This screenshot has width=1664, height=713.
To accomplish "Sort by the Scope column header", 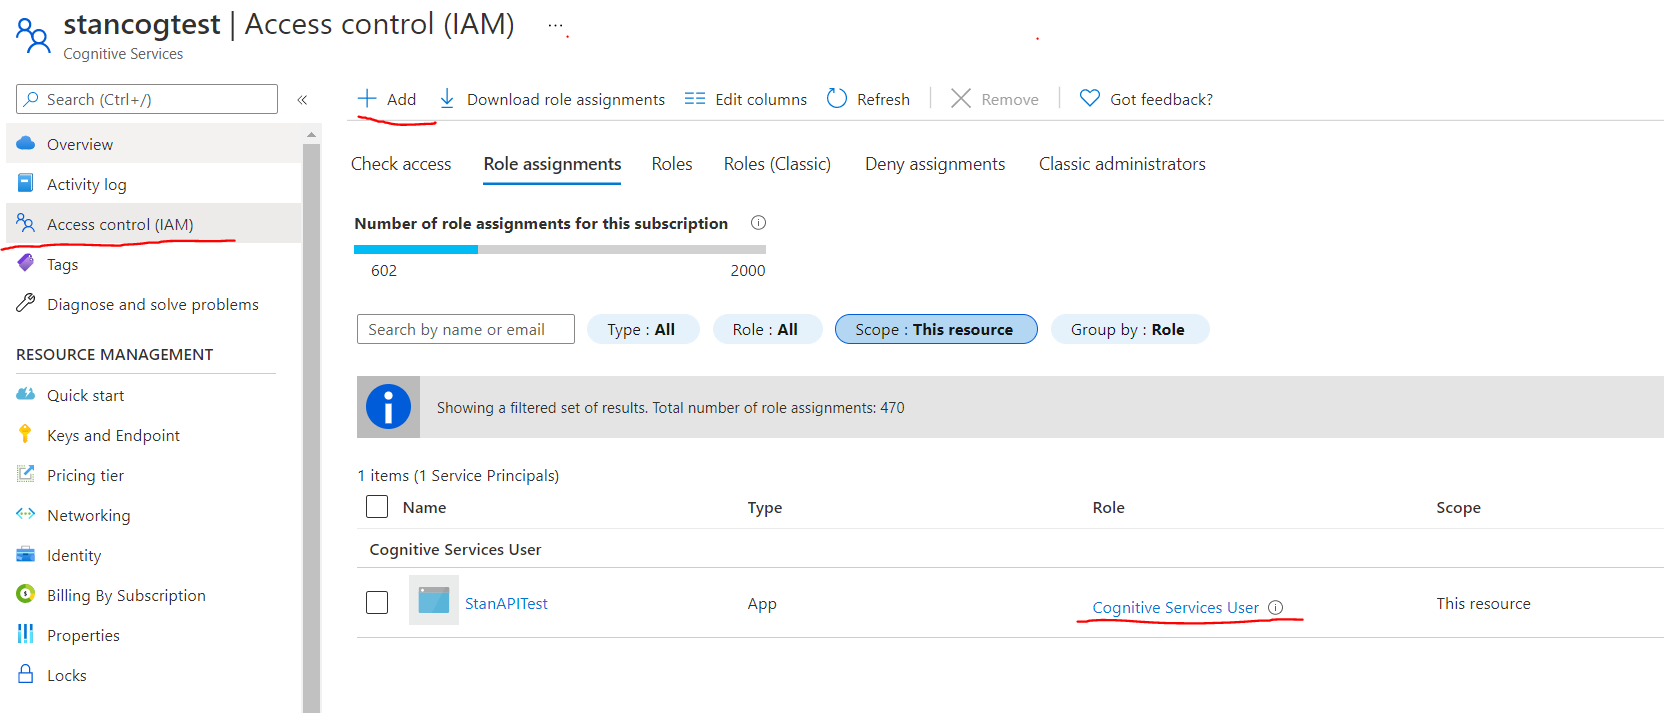I will pos(1458,507).
